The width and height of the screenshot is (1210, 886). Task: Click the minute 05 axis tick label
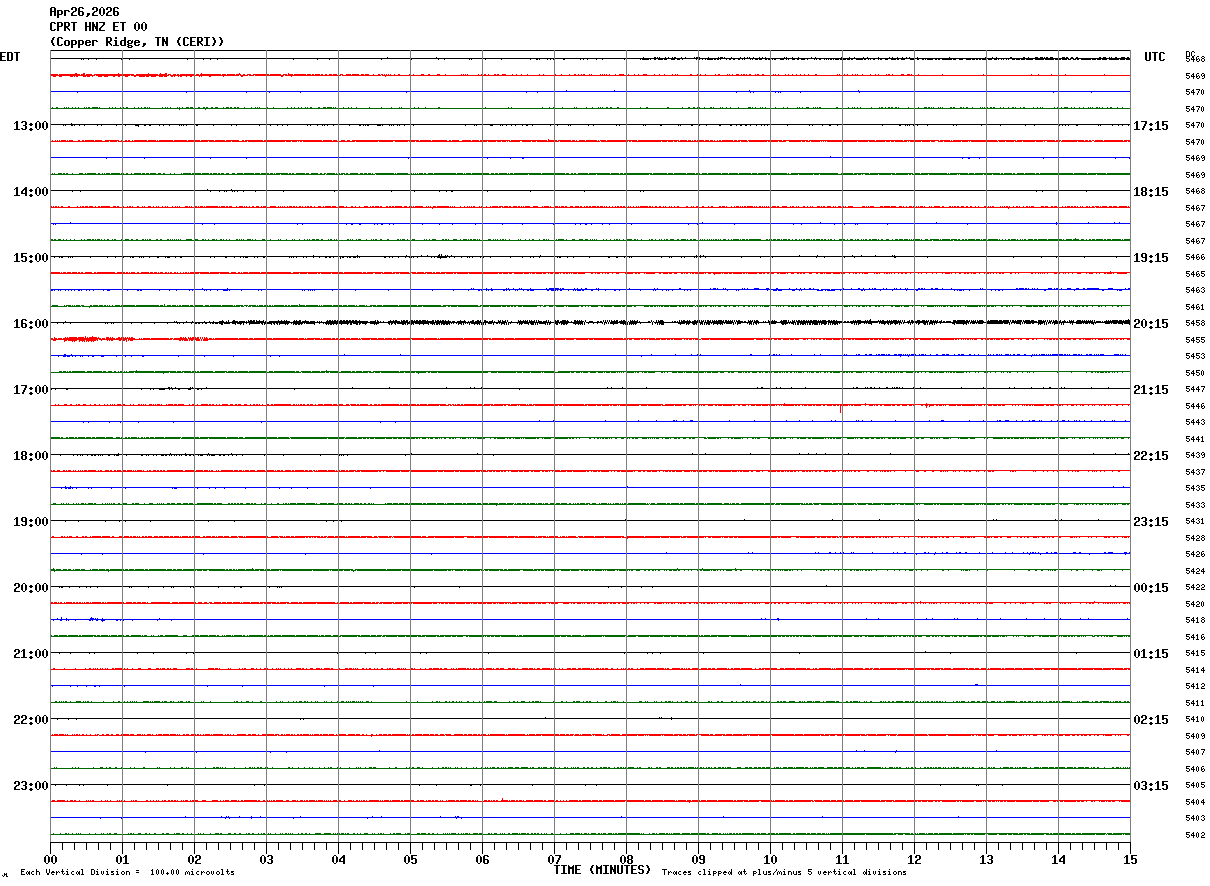[x=410, y=859]
